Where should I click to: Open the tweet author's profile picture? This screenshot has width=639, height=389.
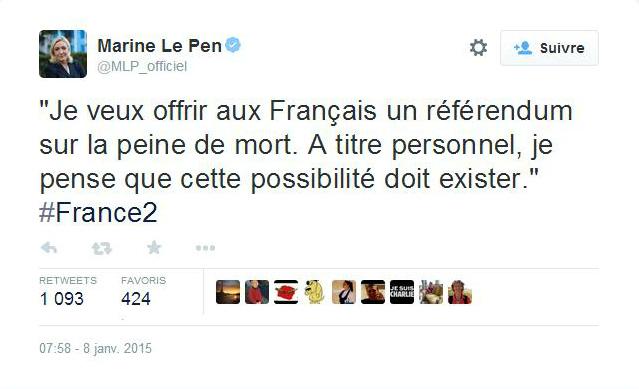coord(63,54)
